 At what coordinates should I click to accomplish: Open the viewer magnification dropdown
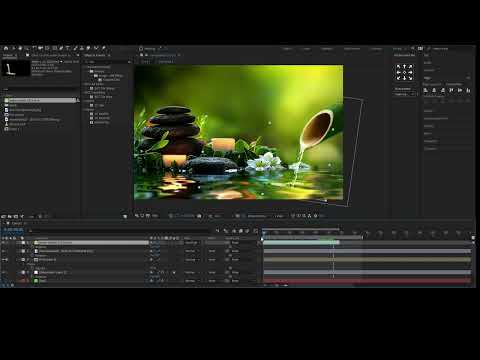click(x=155, y=216)
